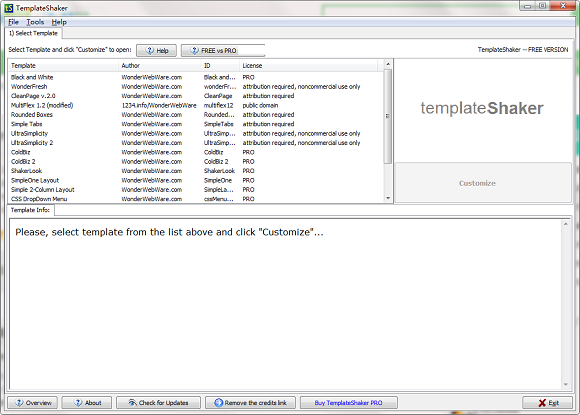The height and width of the screenshot is (415, 580).
Task: Select the Black and White template row
Action: tap(196, 77)
